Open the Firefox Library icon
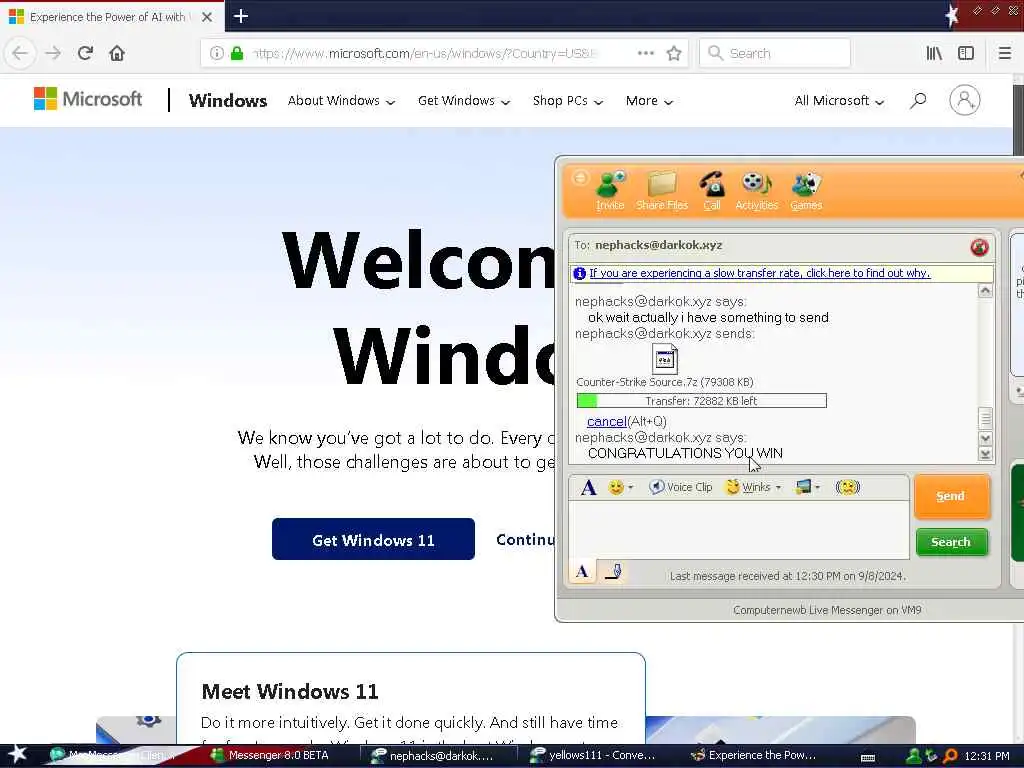 tap(935, 53)
